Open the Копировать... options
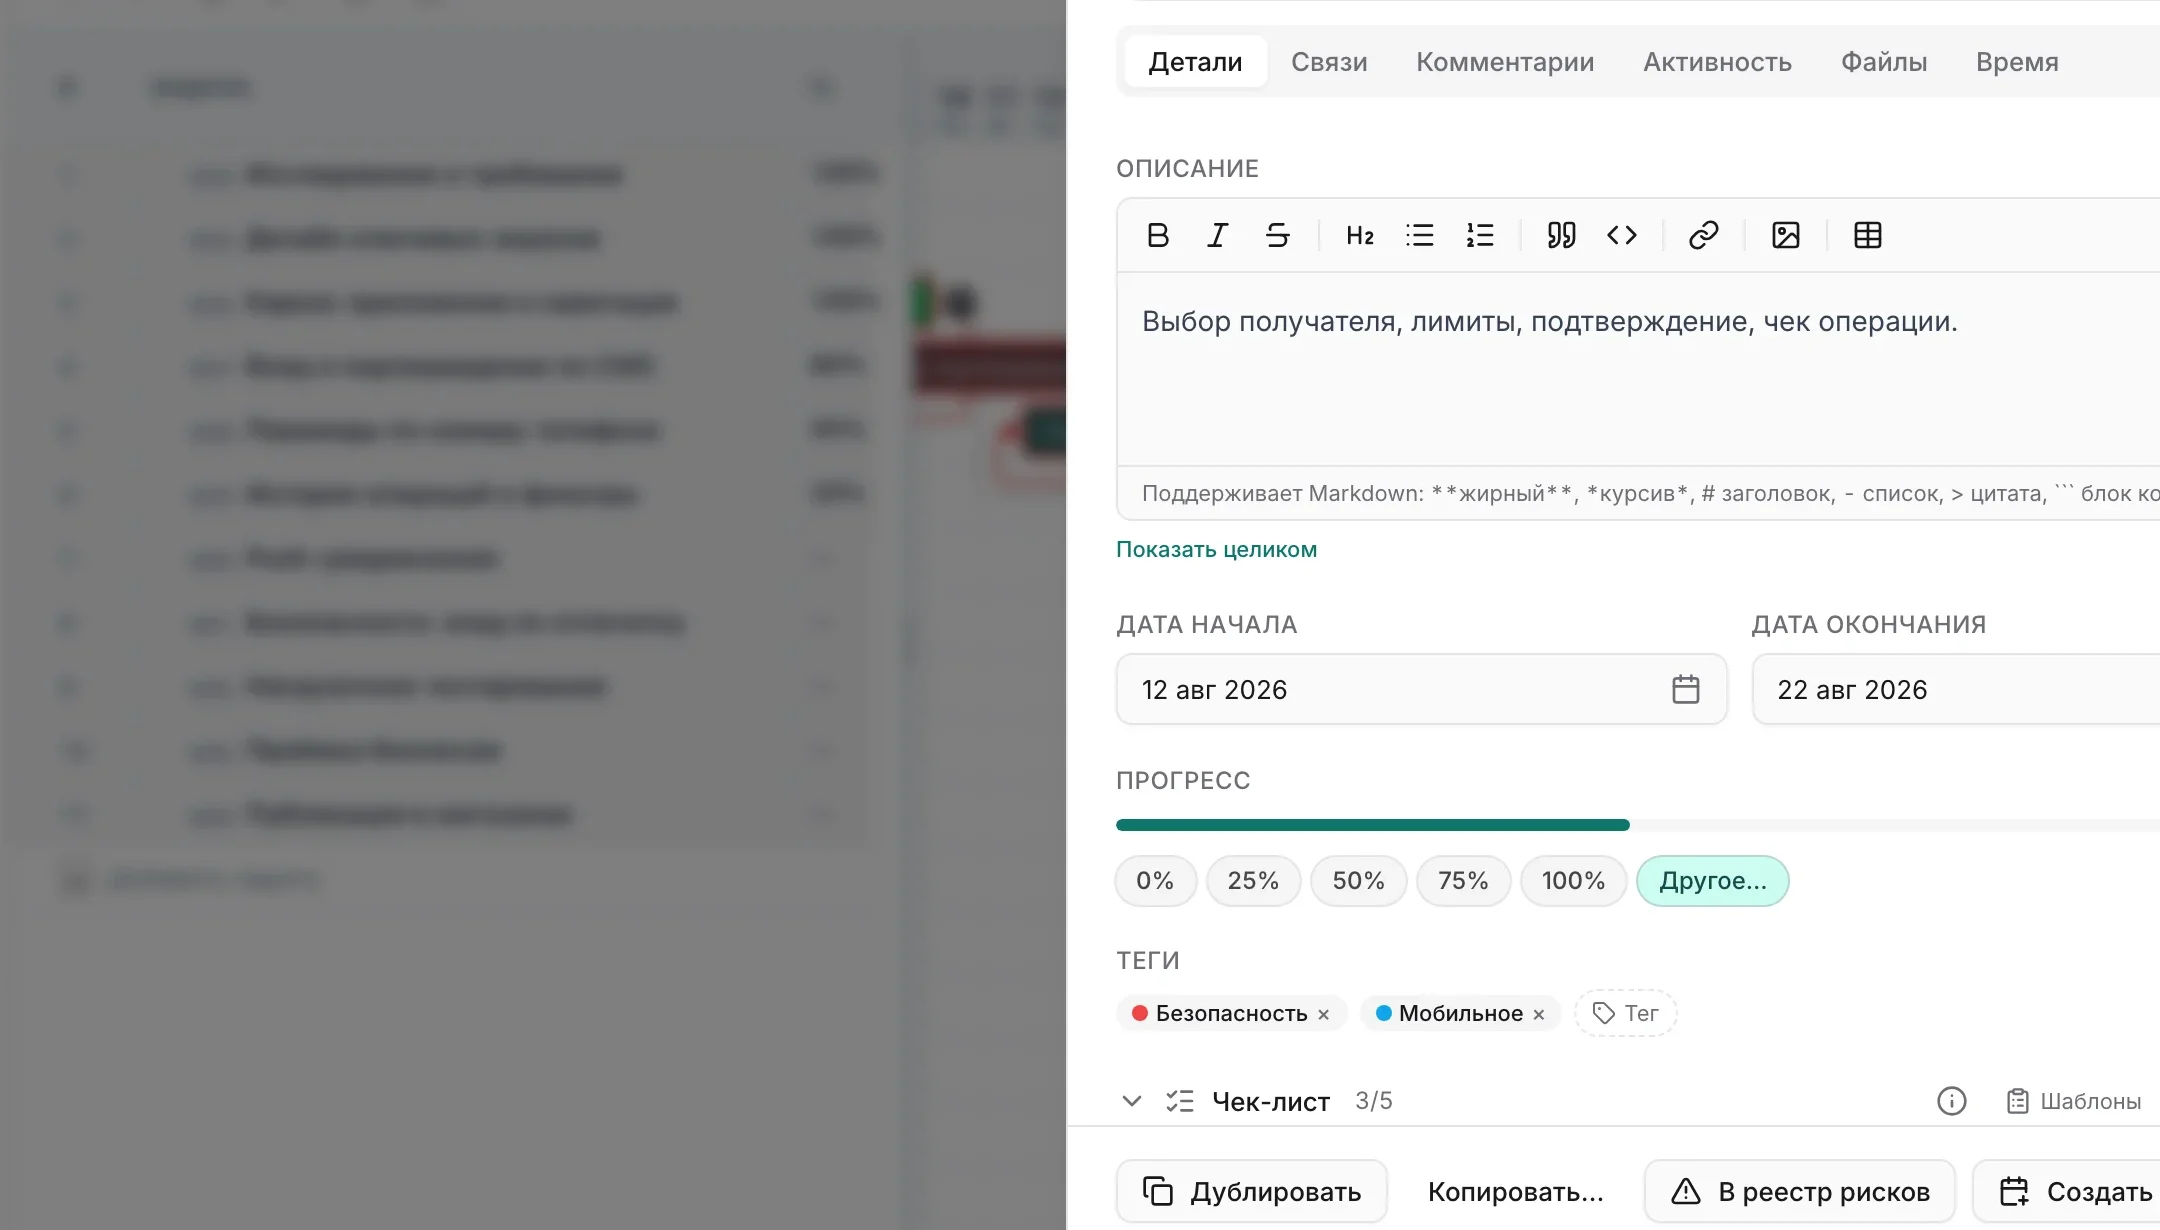2160x1230 pixels. (1515, 1191)
